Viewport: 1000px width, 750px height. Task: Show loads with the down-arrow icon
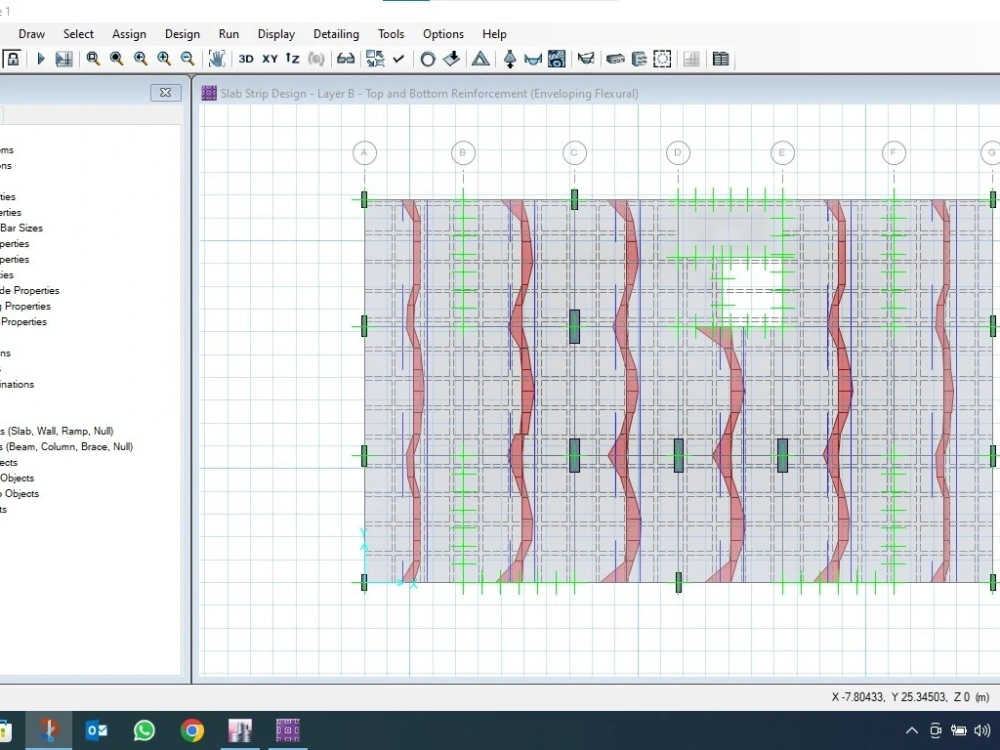(x=452, y=59)
